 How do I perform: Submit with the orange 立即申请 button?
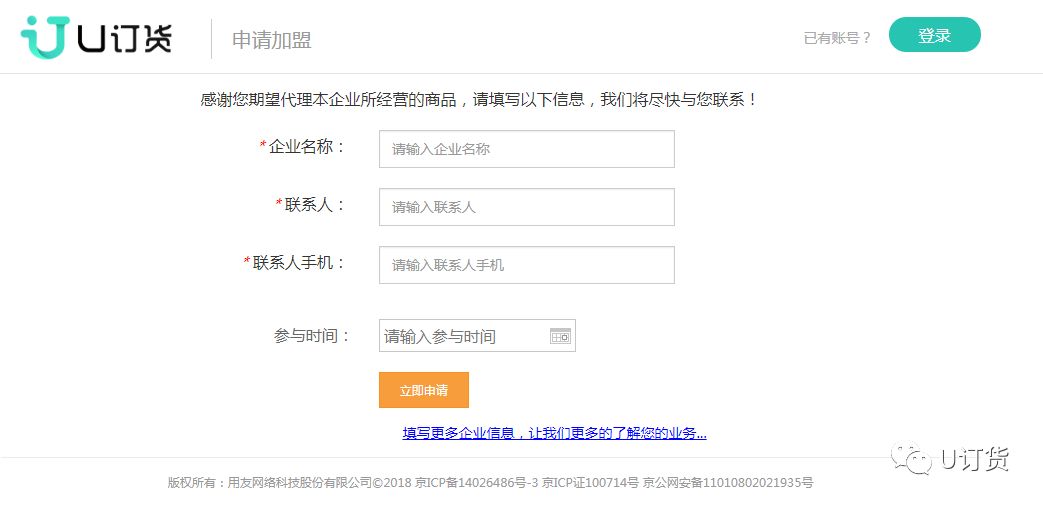pos(424,390)
